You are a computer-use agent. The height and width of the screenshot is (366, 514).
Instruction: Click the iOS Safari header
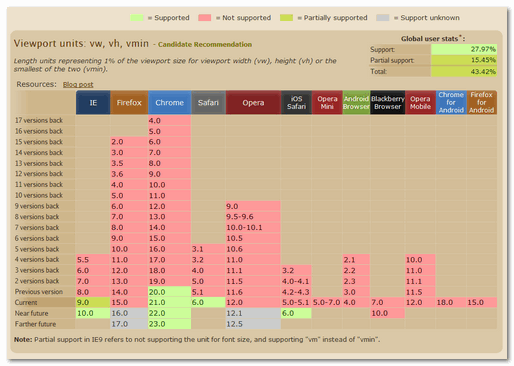coord(296,103)
